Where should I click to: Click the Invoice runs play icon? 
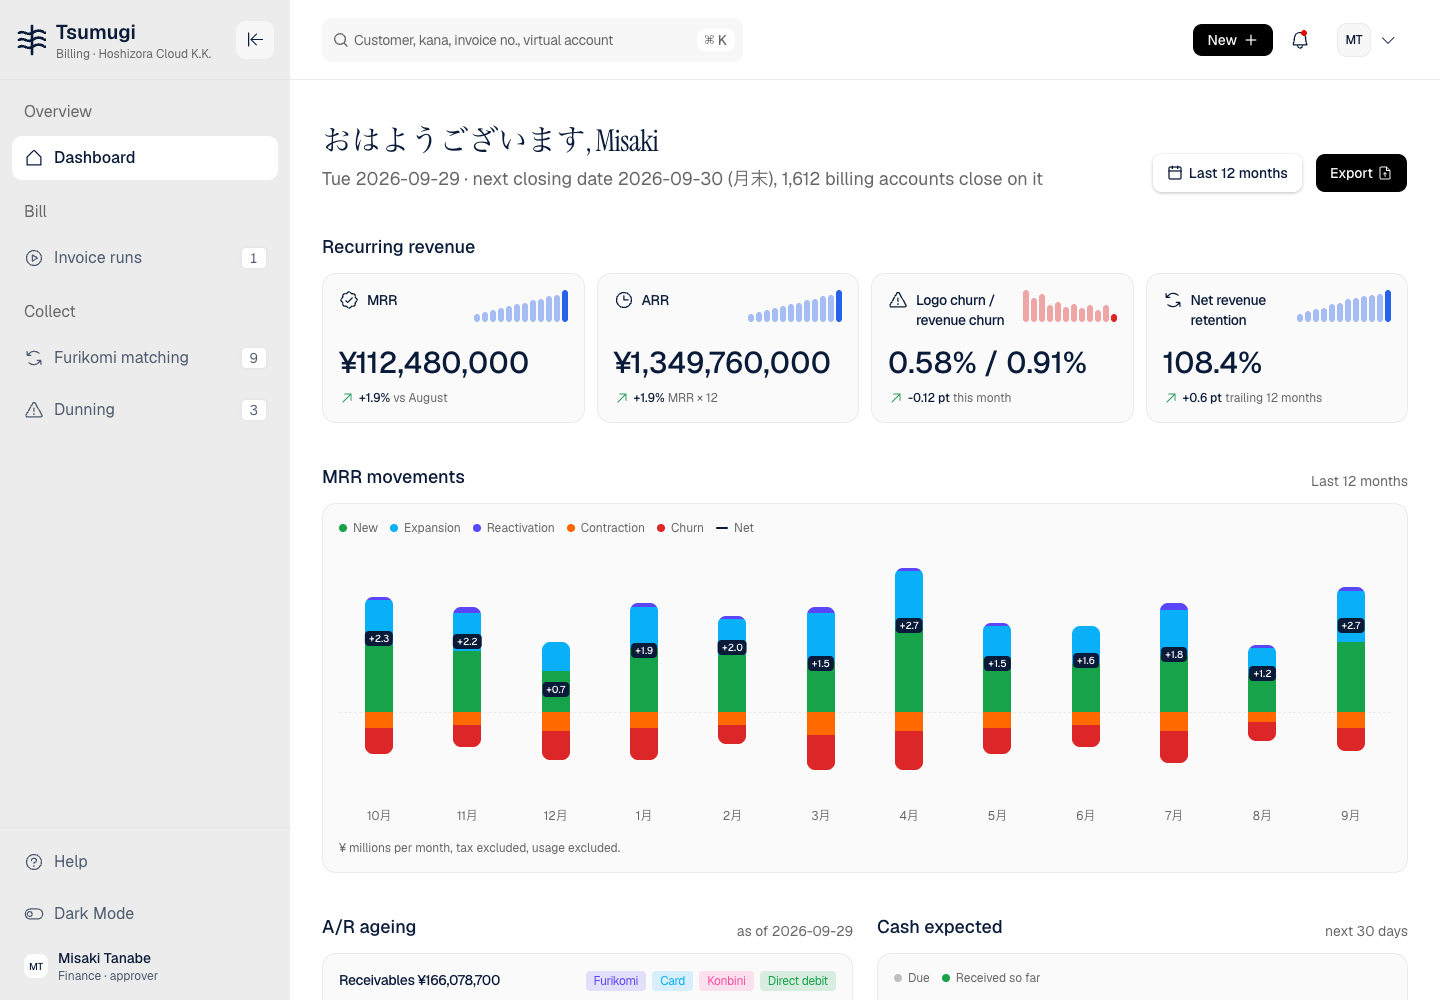coord(34,258)
